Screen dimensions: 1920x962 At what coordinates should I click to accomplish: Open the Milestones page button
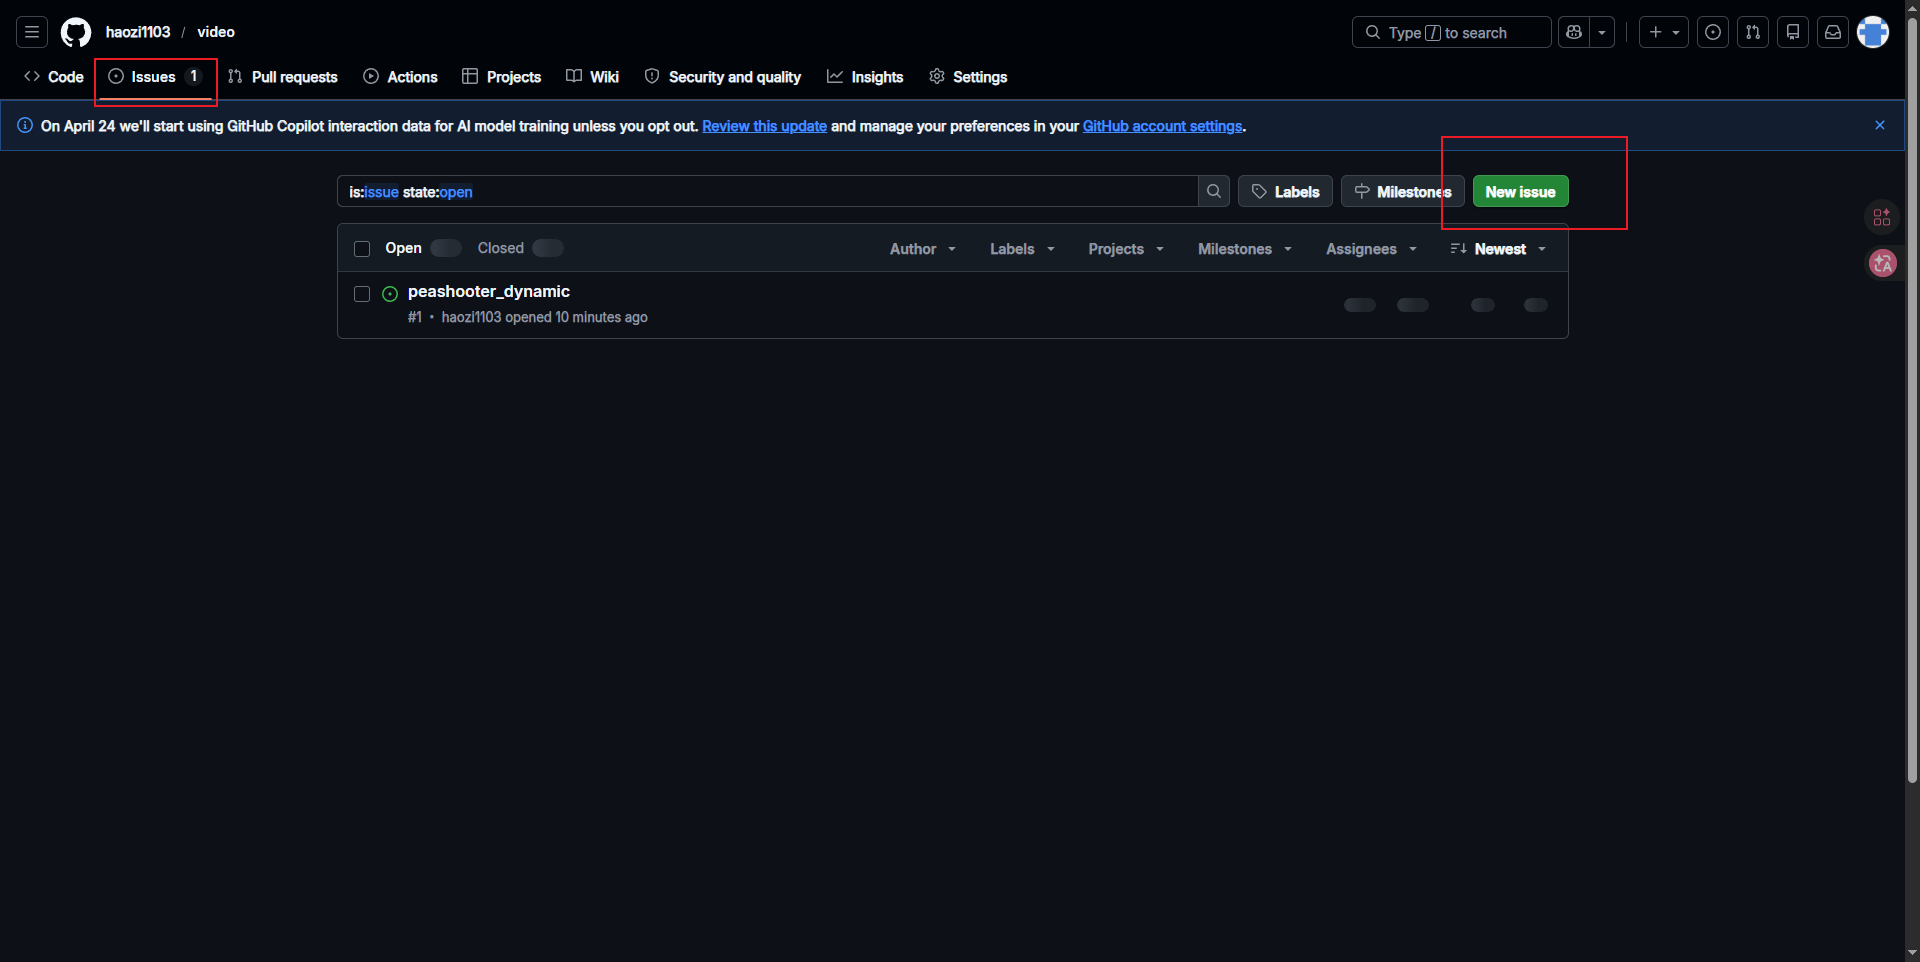pyautogui.click(x=1402, y=191)
